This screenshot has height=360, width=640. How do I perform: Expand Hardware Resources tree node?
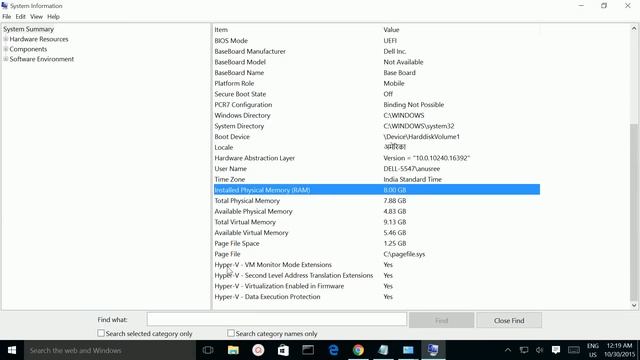click(6, 39)
